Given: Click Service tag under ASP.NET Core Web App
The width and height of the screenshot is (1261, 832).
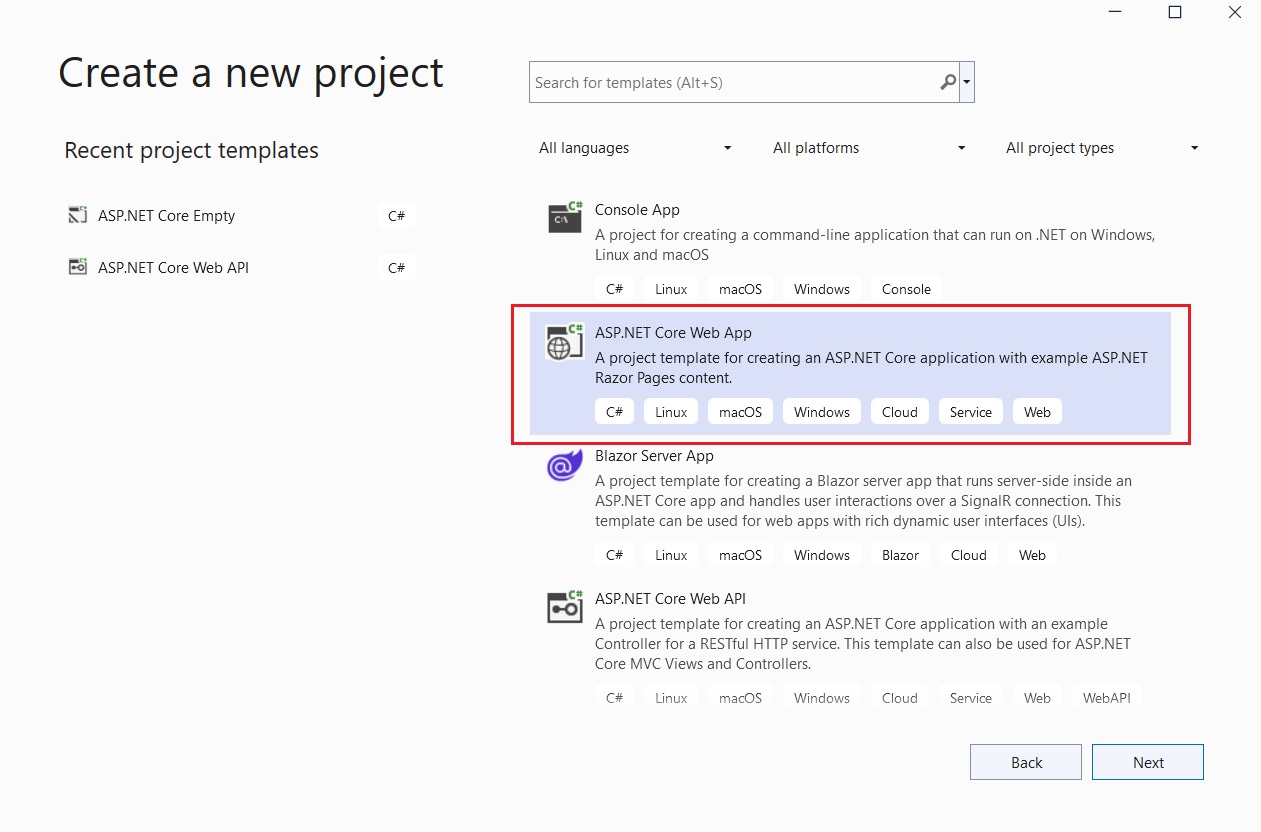Looking at the screenshot, I should 971,412.
